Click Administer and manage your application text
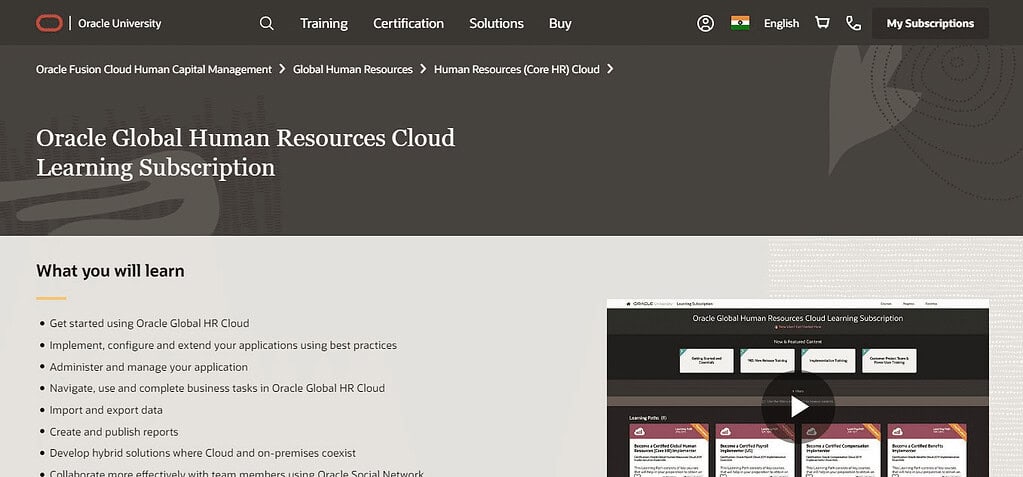 149,367
